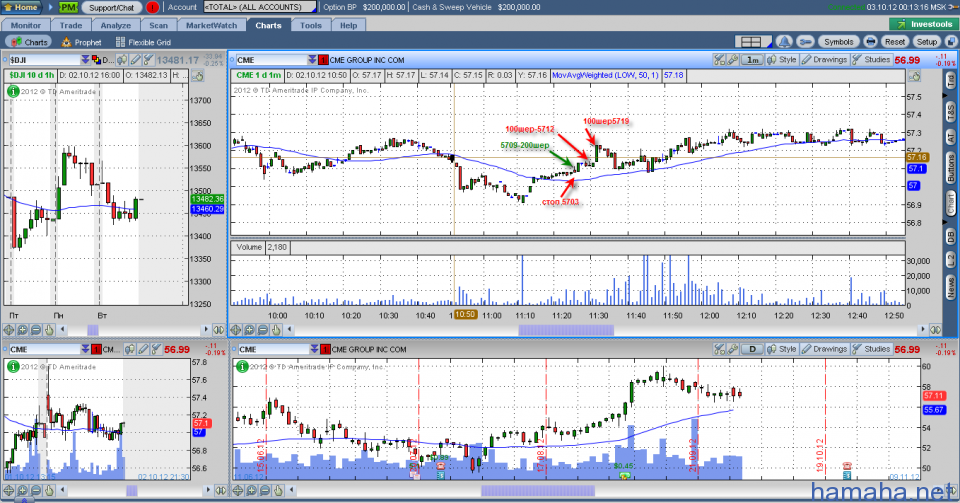The height and width of the screenshot is (503, 960).
Task: Click the Reset button
Action: (x=894, y=42)
